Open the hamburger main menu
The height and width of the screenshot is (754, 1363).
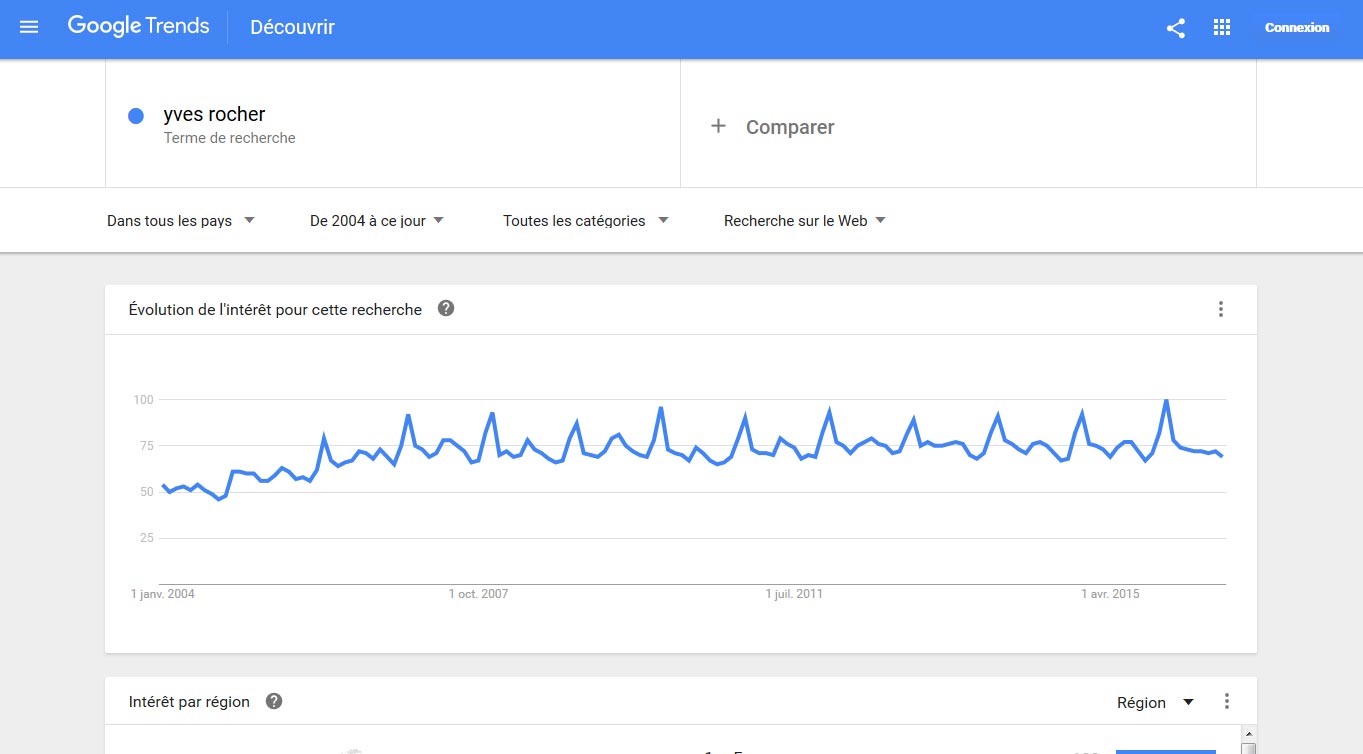(x=29, y=28)
